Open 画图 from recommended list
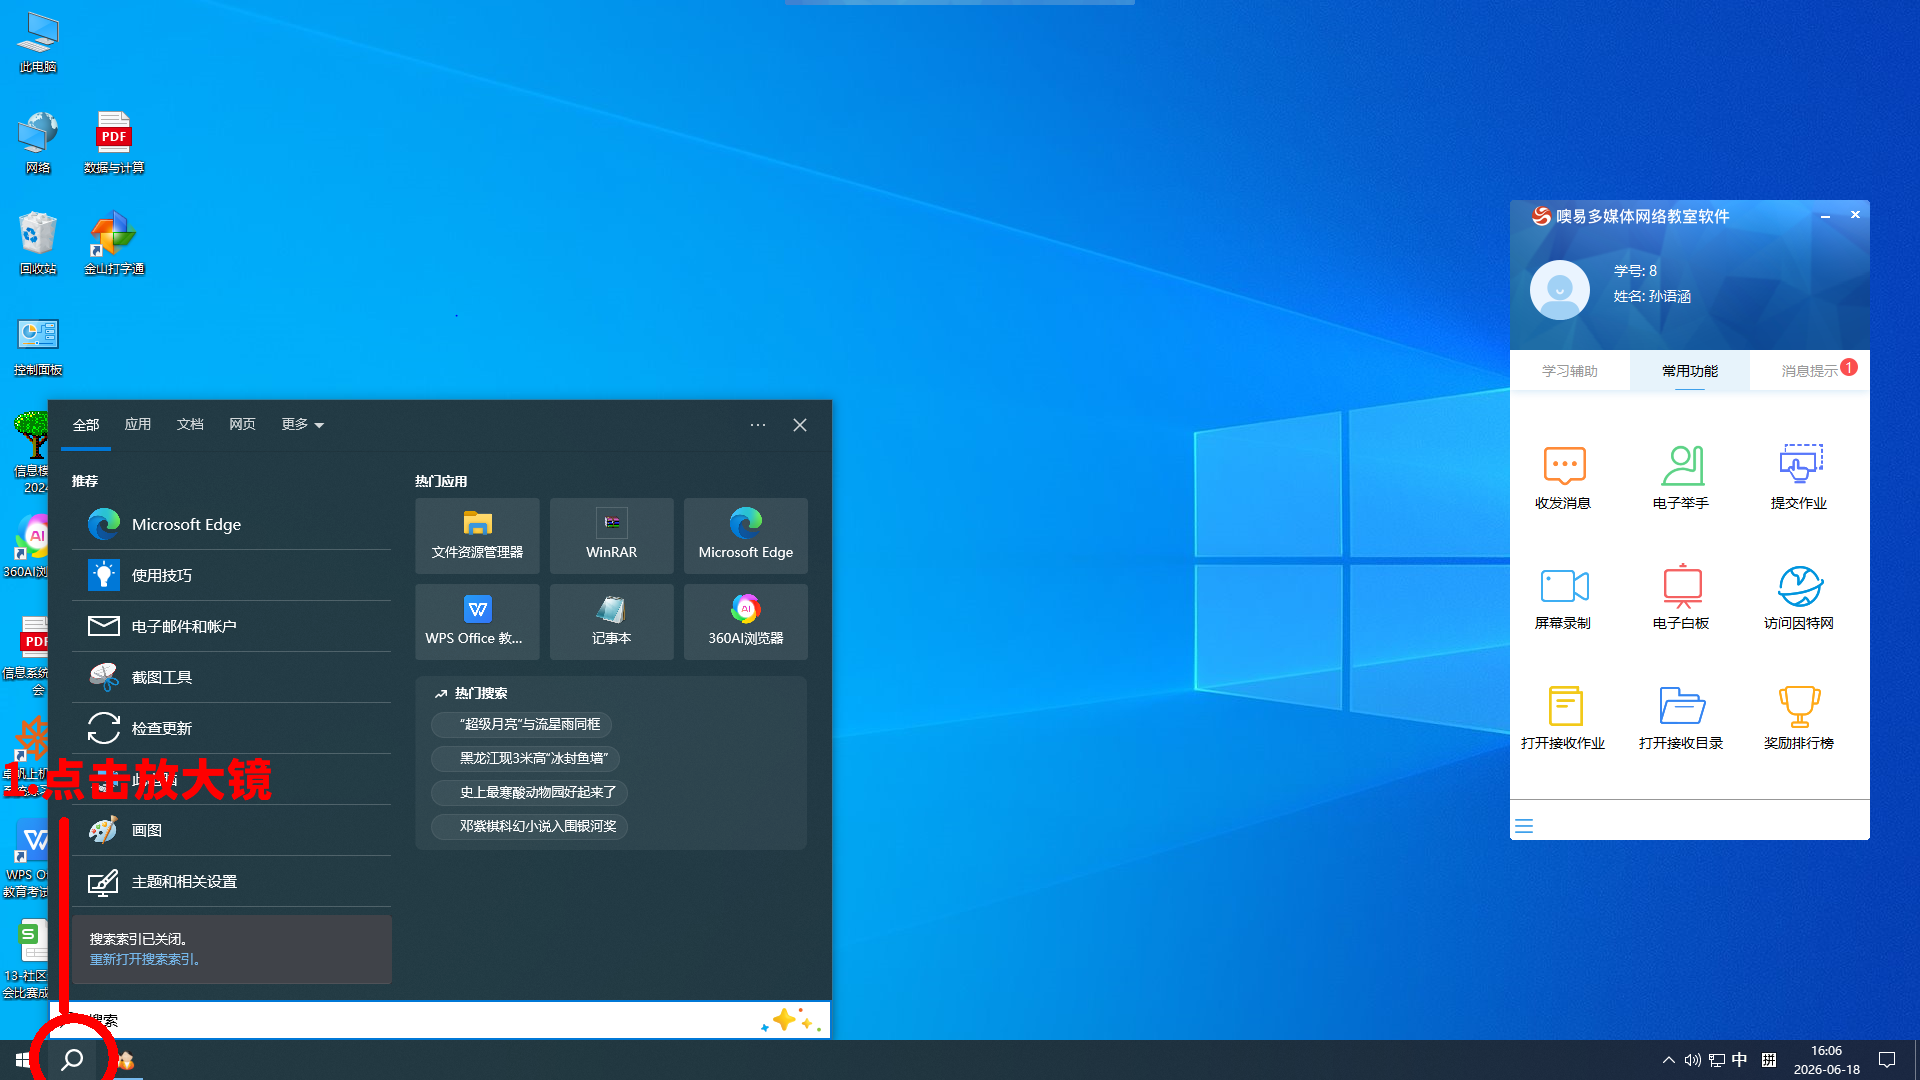The width and height of the screenshot is (1920, 1080). [x=232, y=830]
